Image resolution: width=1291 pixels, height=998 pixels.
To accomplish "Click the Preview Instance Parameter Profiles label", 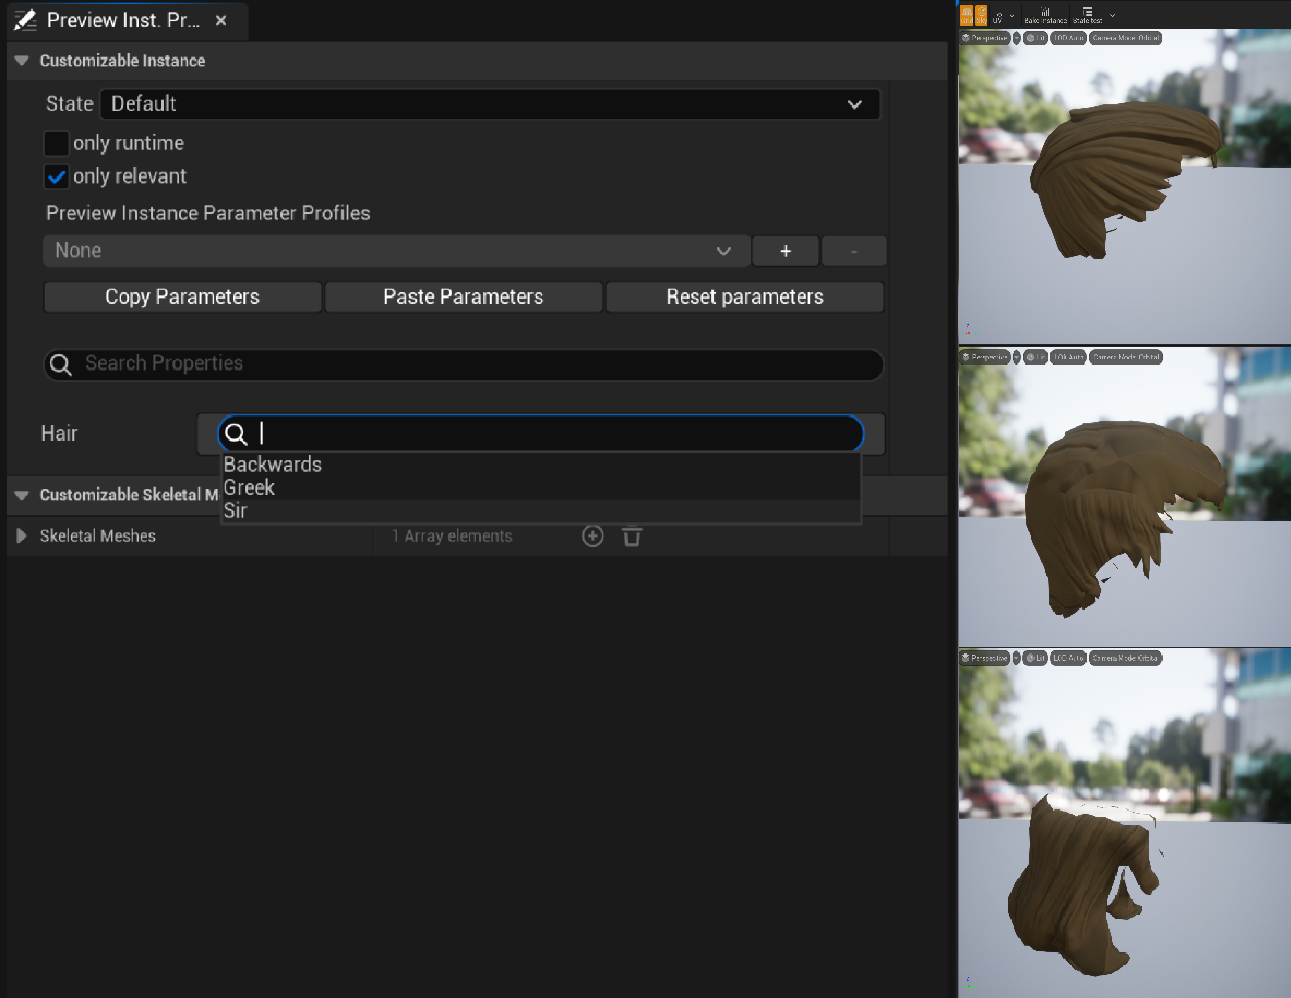I will [x=208, y=213].
